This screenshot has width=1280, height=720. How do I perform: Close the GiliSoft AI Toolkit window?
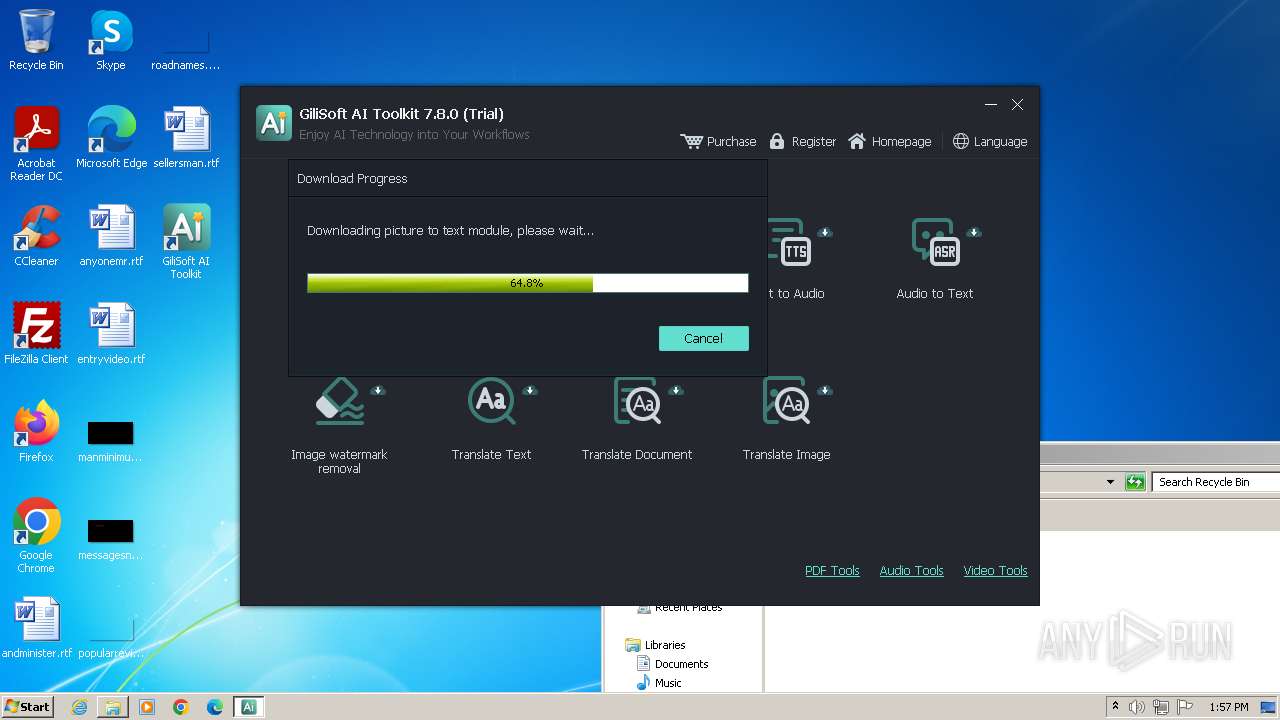click(1017, 105)
